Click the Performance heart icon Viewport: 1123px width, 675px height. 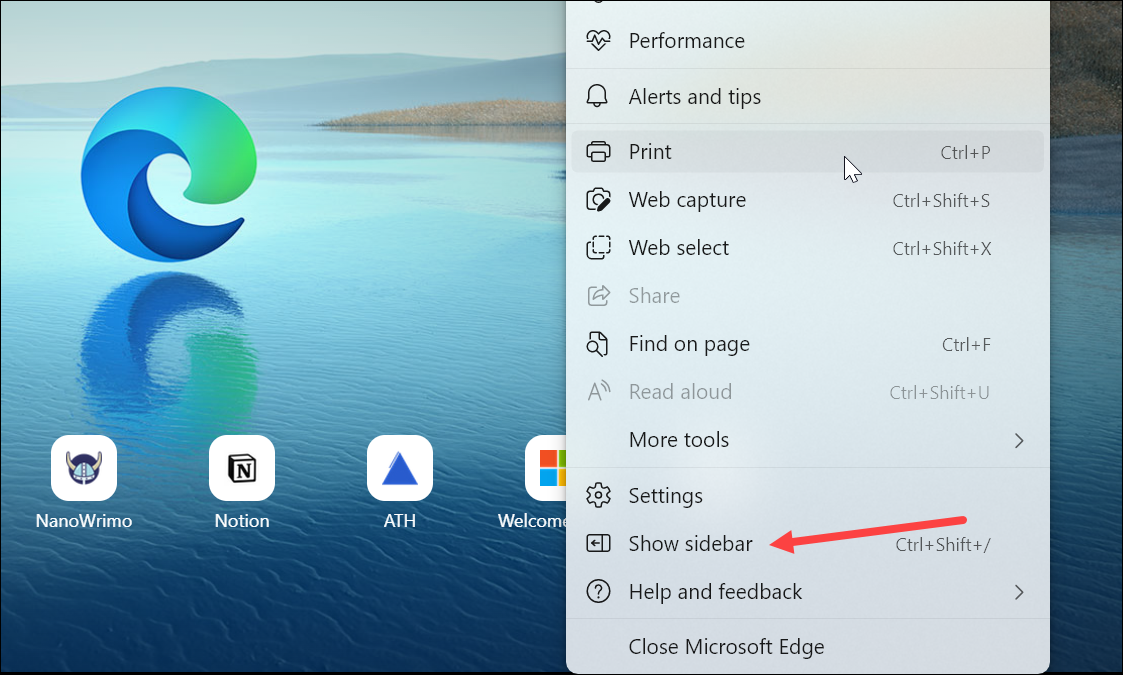coord(598,40)
